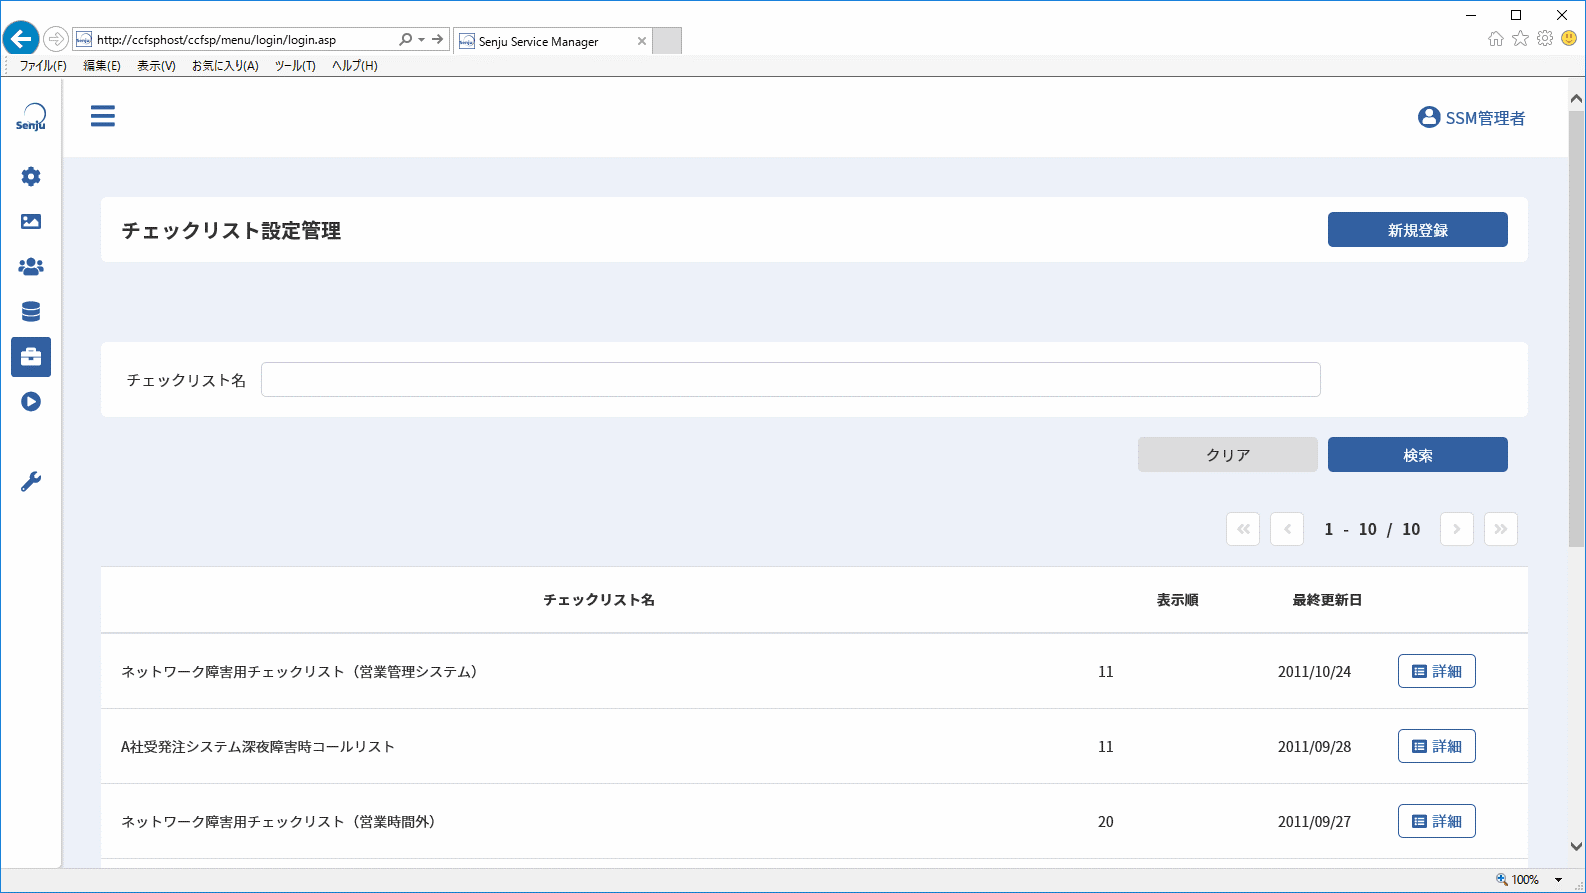Expand the address bar dropdown arrow
This screenshot has height=893, width=1586.
(422, 40)
